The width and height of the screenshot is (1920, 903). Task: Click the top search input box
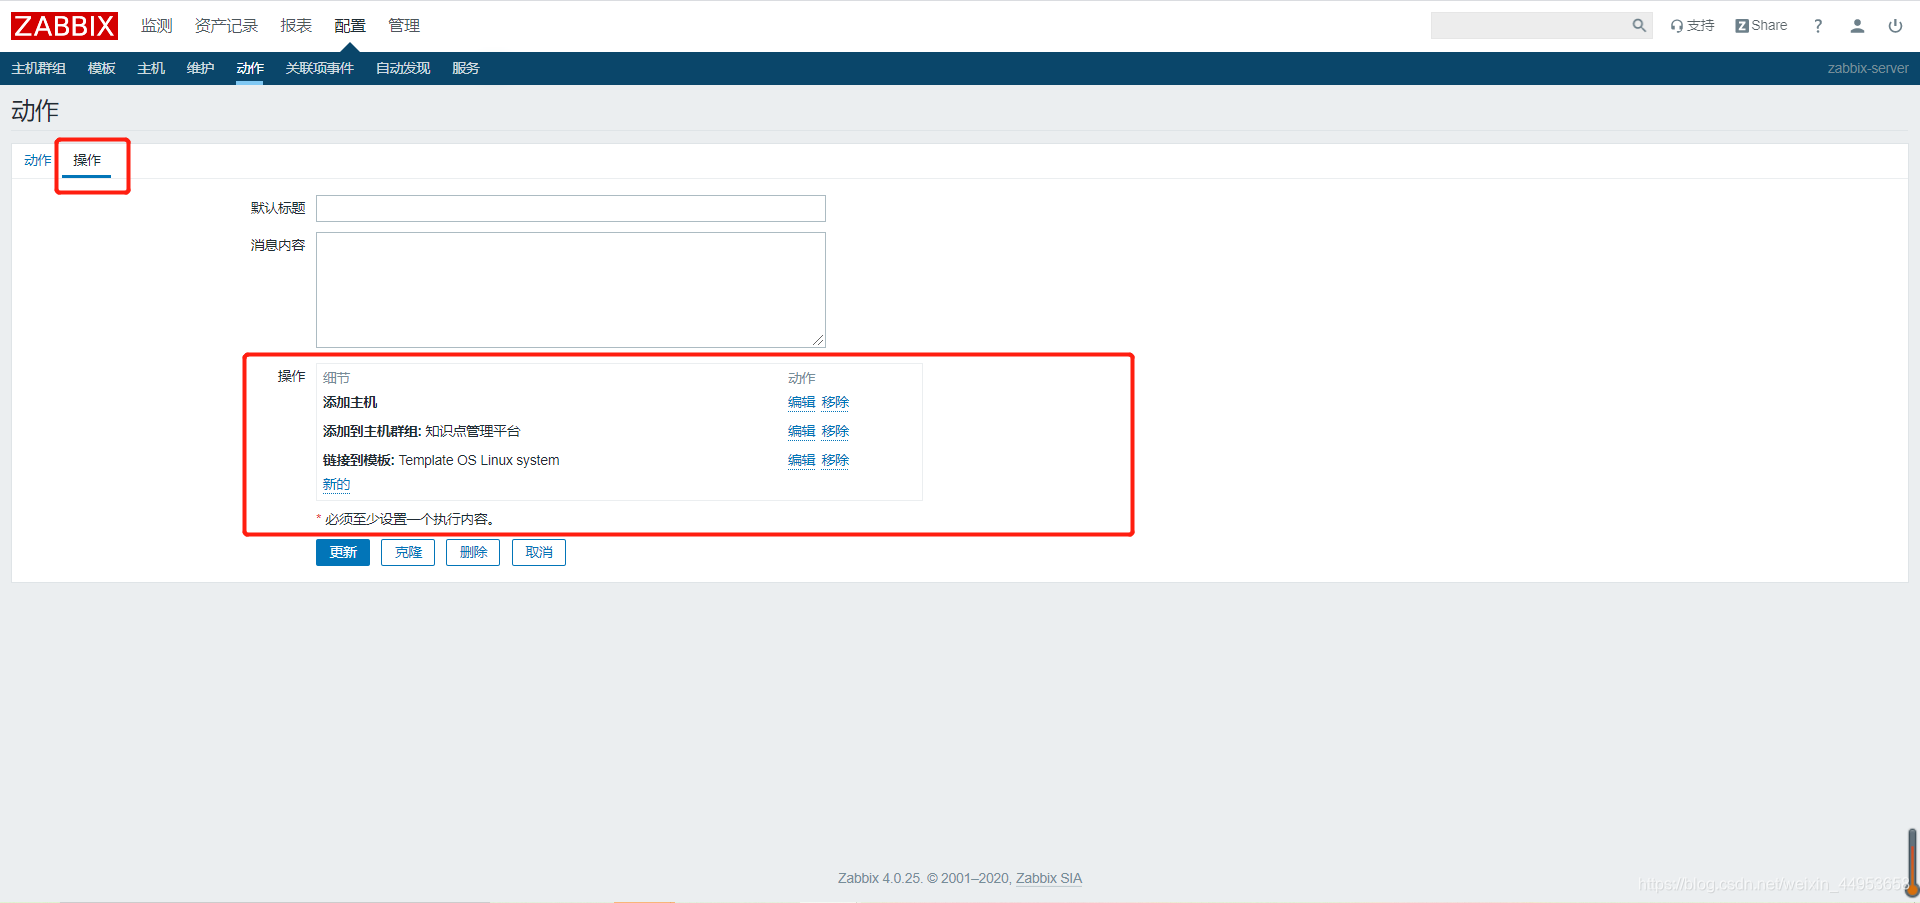pos(1530,26)
